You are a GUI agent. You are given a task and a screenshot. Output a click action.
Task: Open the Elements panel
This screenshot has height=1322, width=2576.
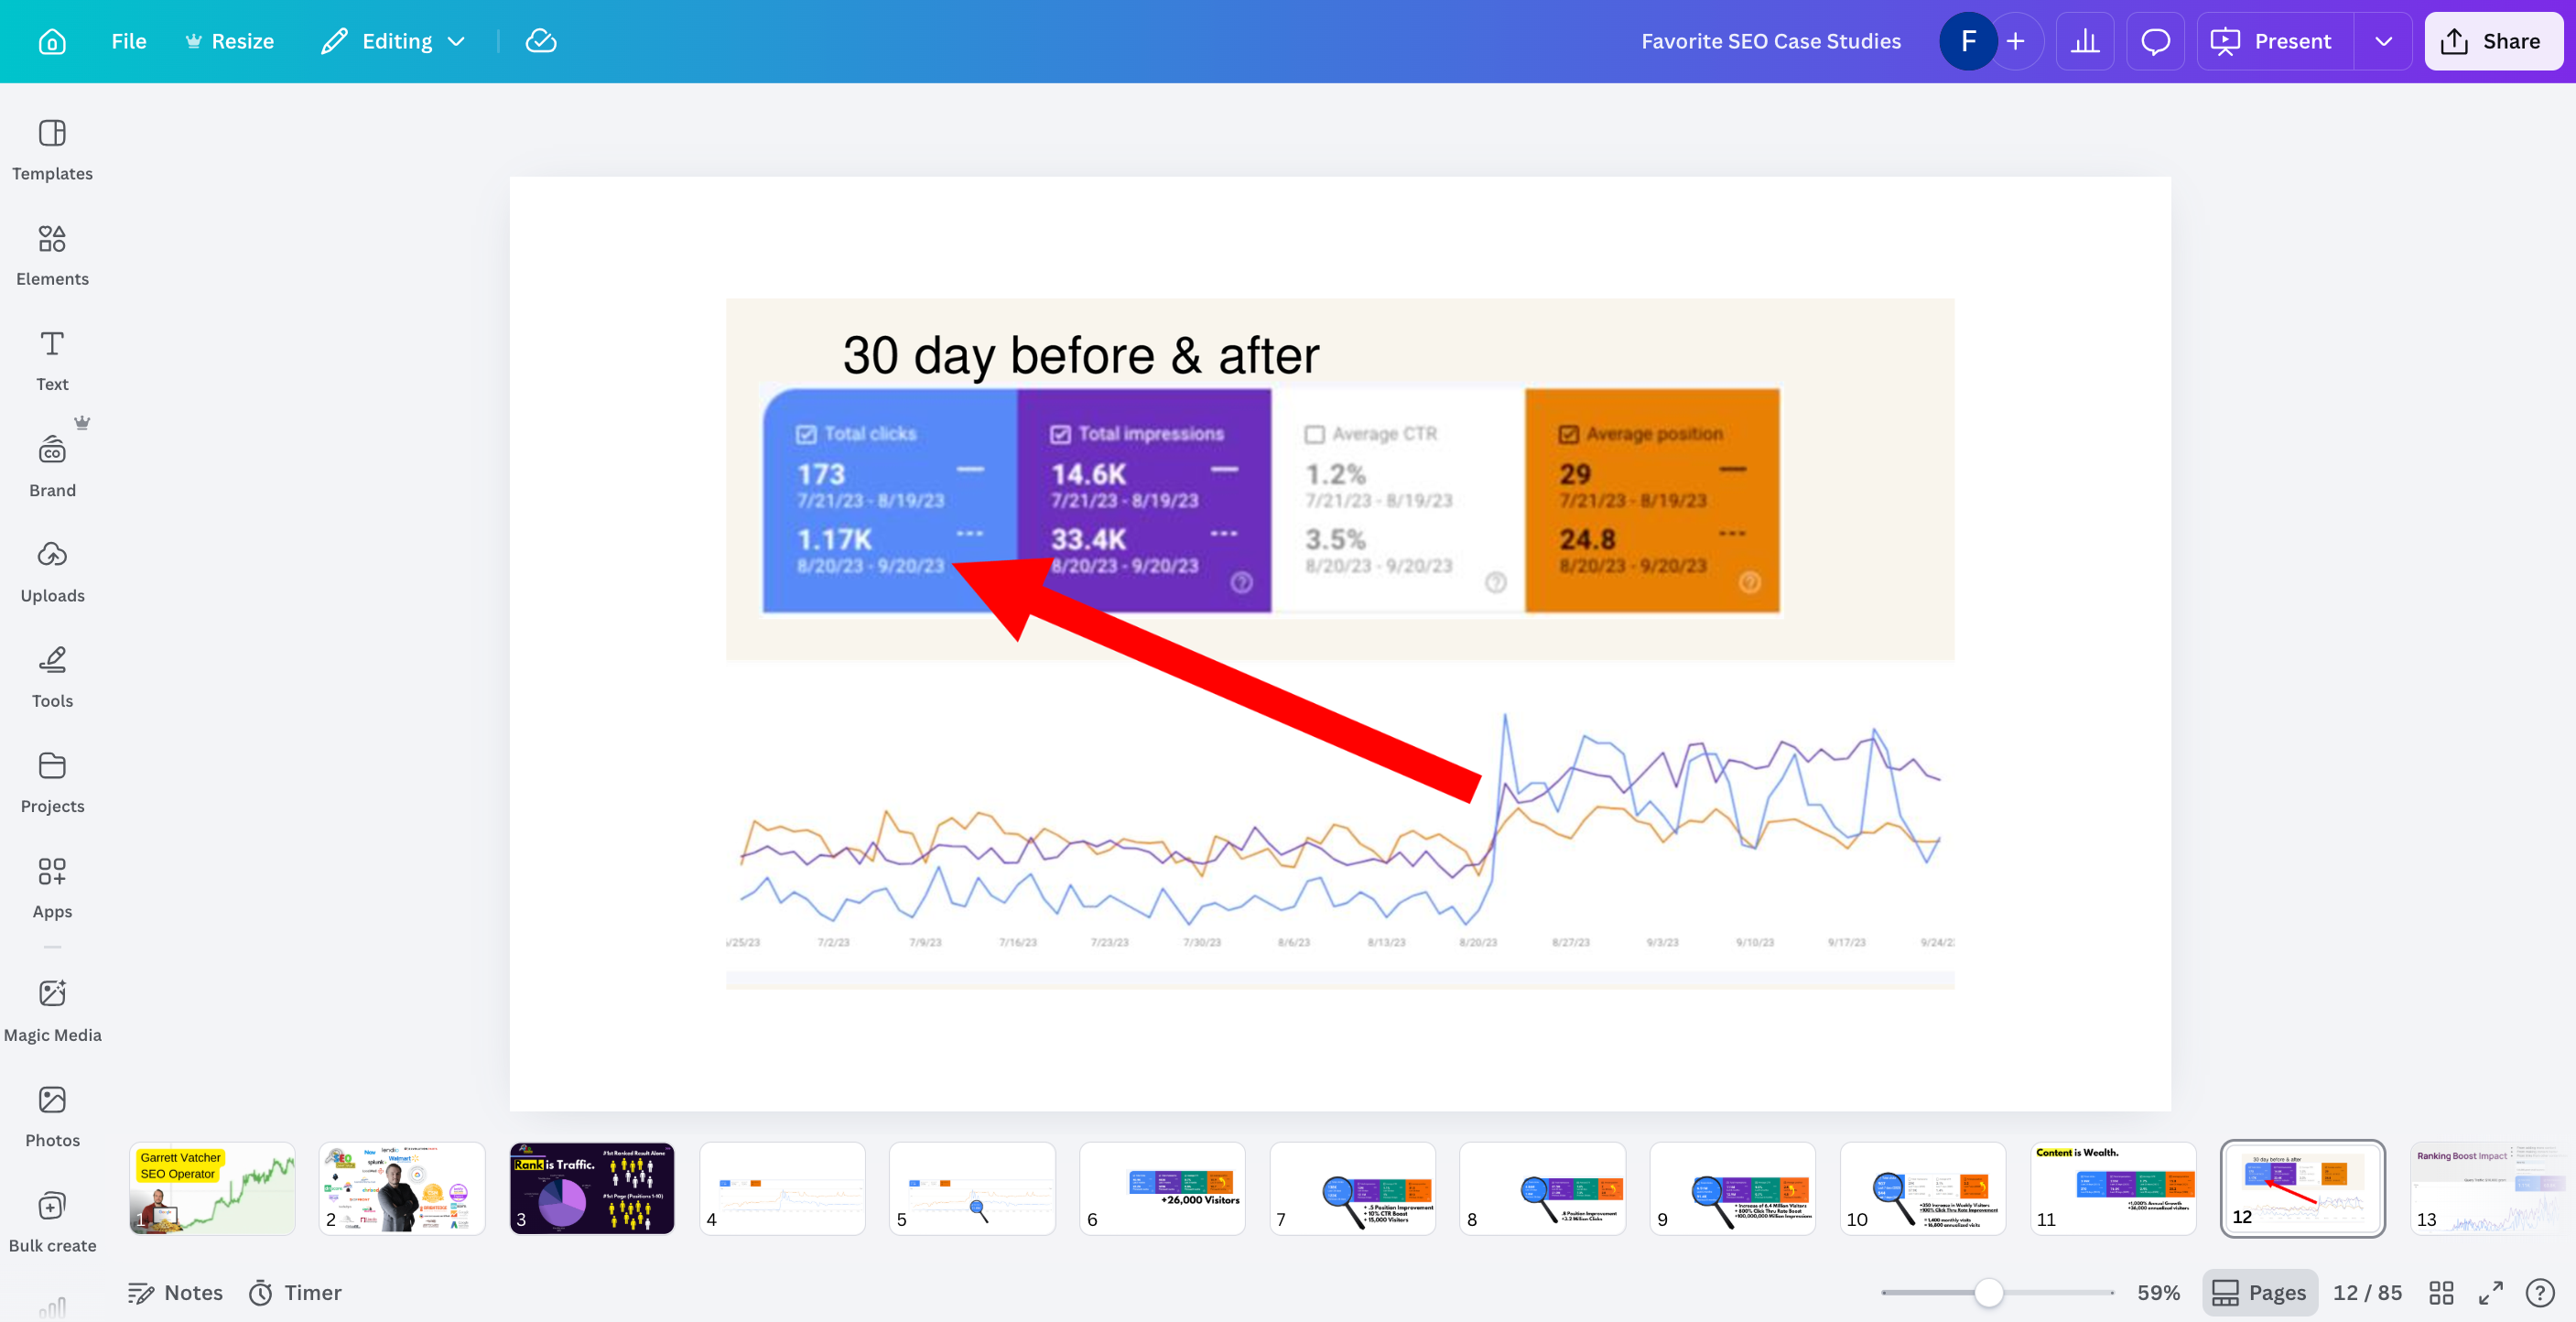[52, 255]
